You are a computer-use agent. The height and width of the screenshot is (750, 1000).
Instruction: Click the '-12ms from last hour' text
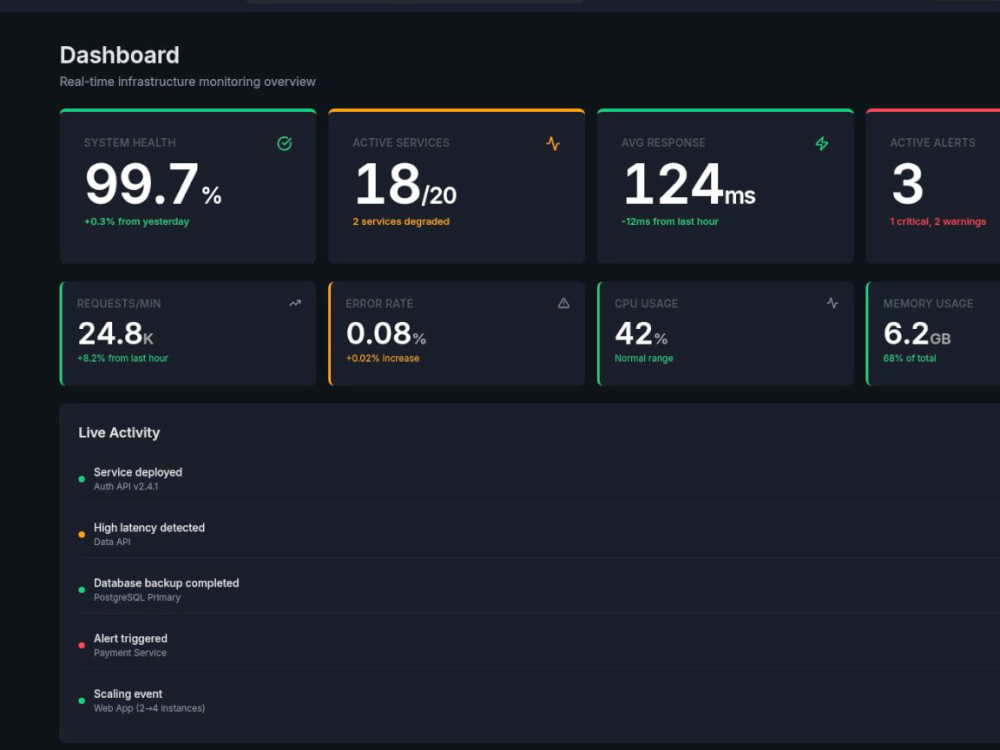click(x=670, y=221)
